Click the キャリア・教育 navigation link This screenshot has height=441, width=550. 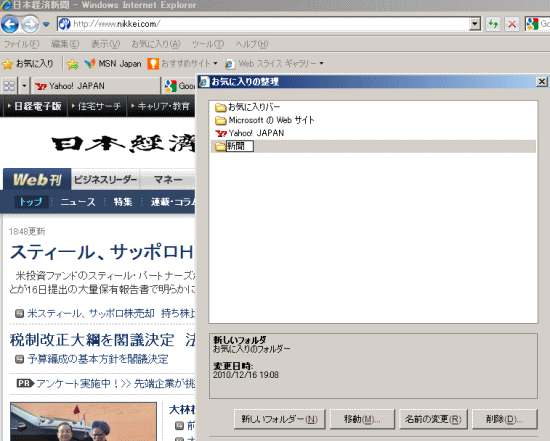(160, 106)
